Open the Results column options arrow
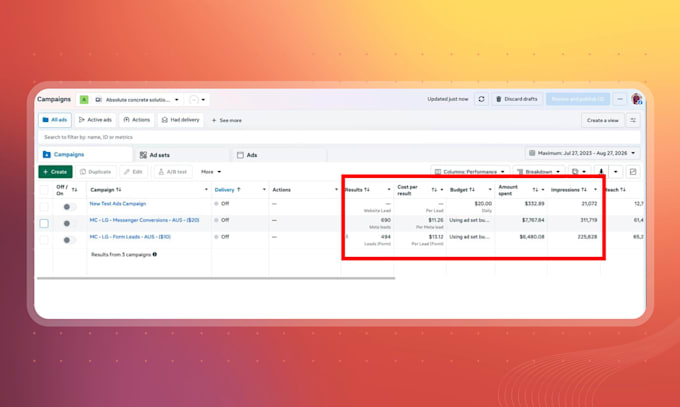Viewport: 680px width, 407px height. tap(389, 190)
